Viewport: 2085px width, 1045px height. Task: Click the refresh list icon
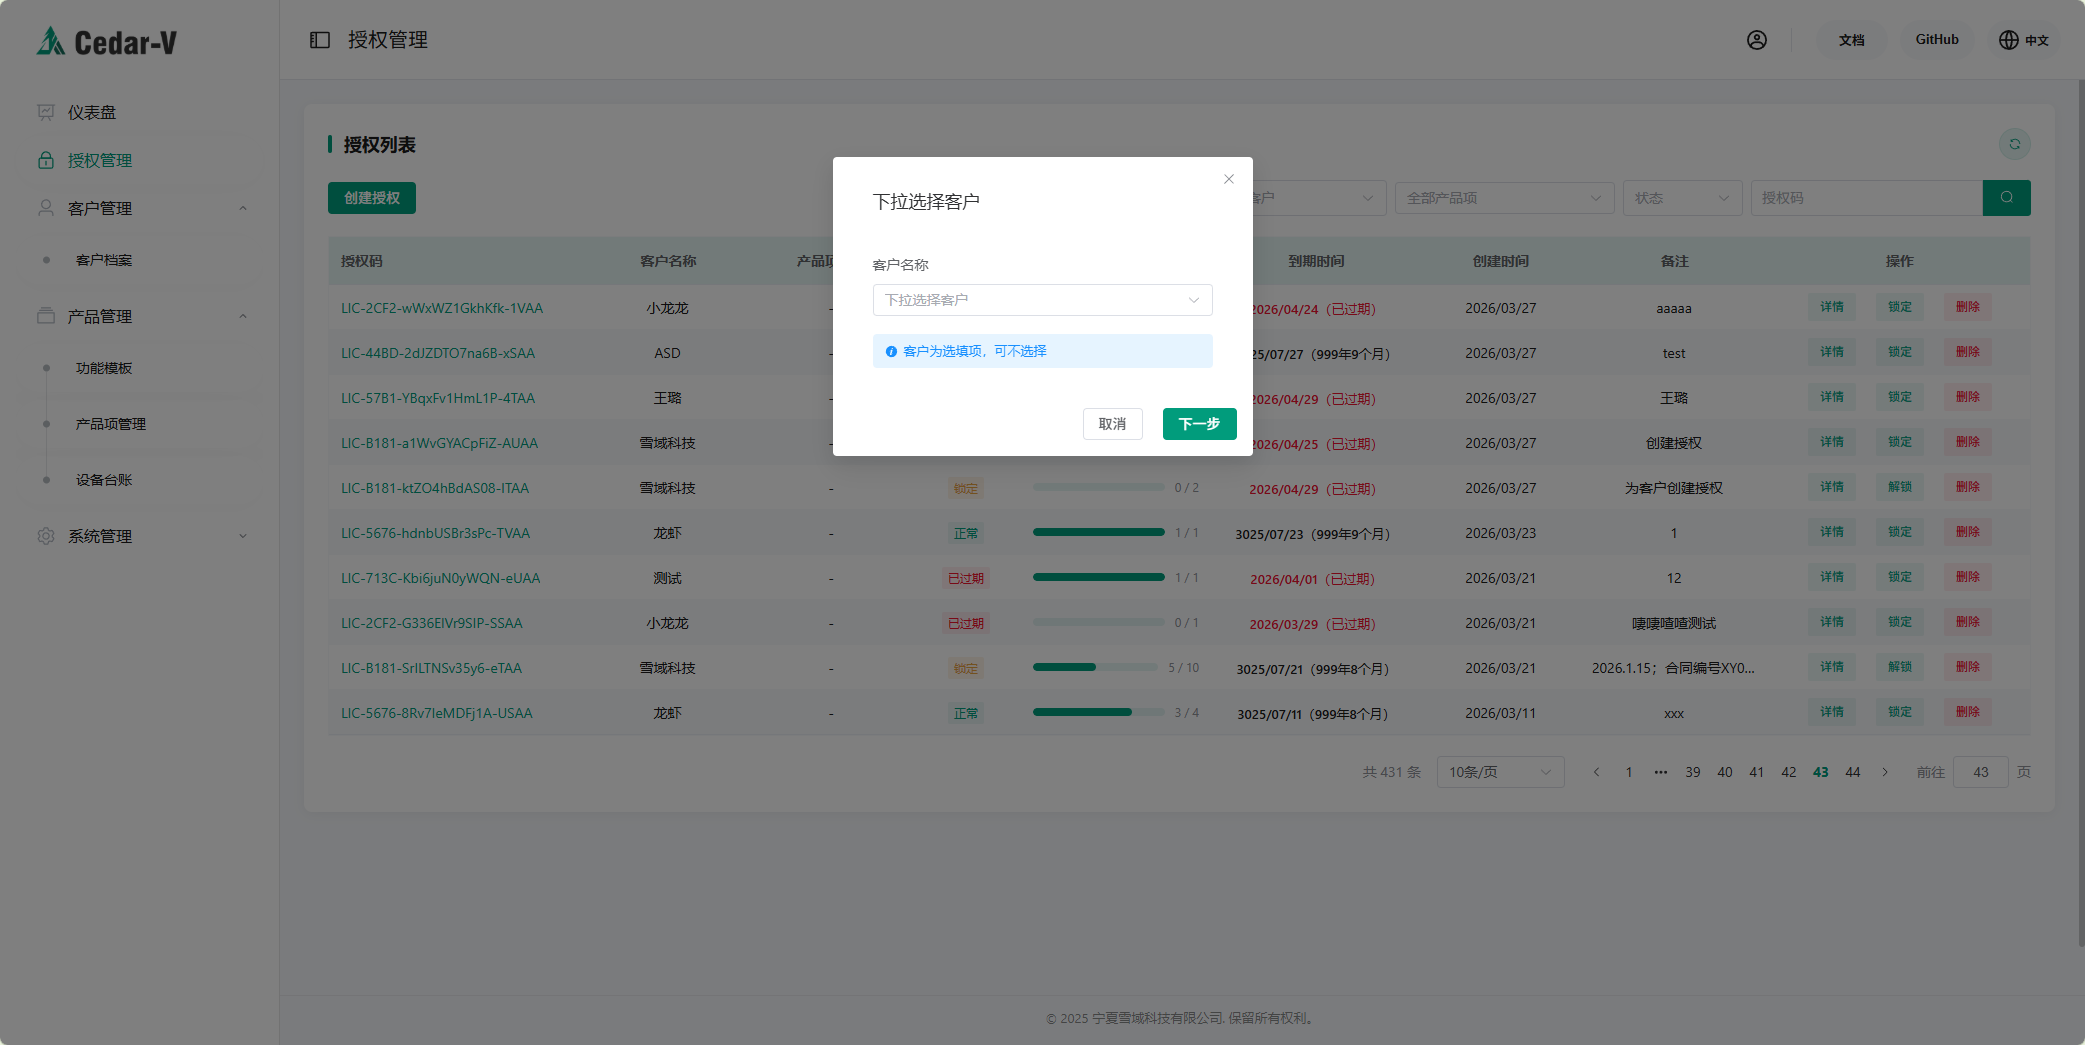point(2015,144)
